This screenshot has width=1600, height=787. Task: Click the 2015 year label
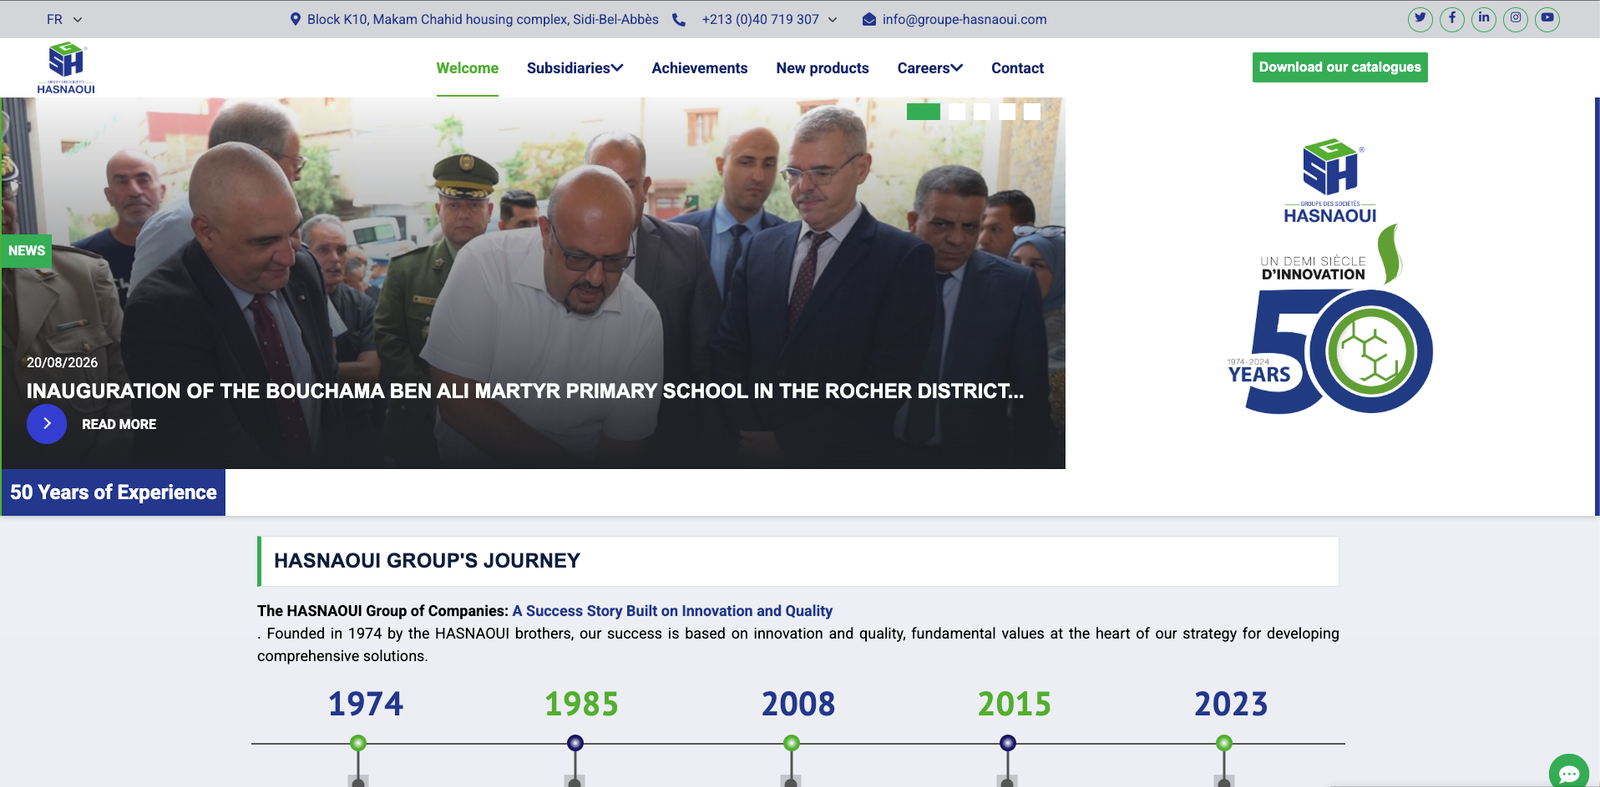tap(1014, 704)
